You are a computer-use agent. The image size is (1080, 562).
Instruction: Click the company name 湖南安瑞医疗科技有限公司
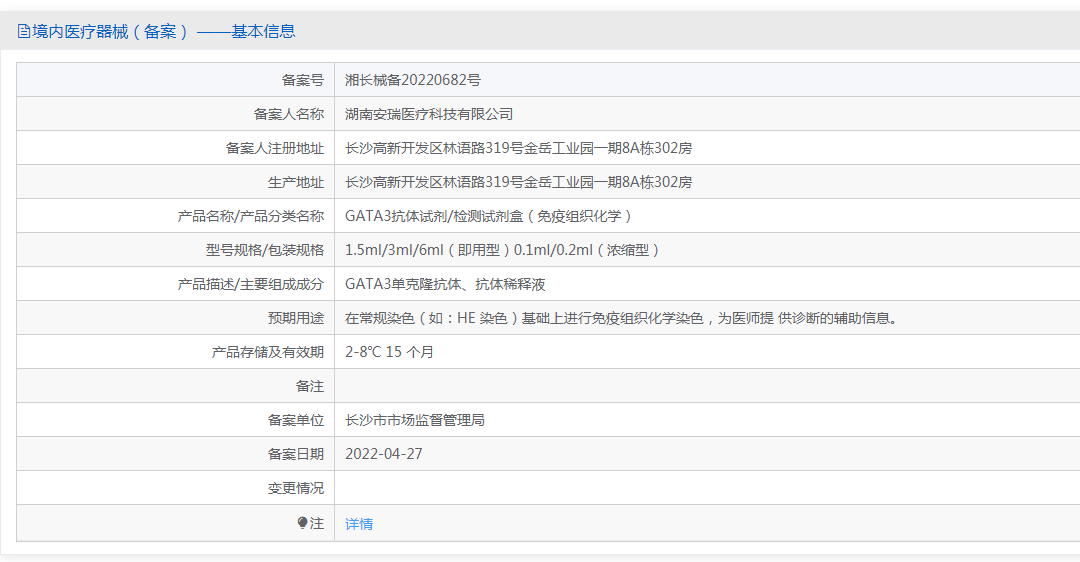[429, 114]
